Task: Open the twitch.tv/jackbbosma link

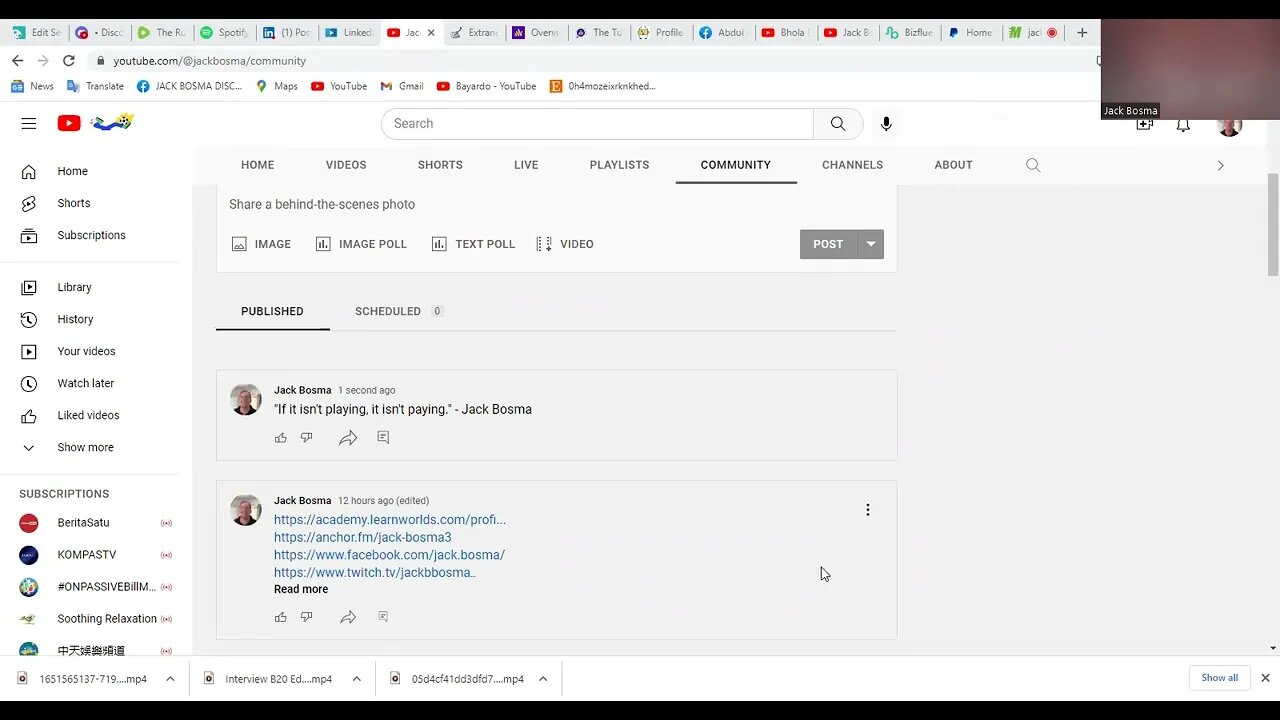Action: pos(375,573)
